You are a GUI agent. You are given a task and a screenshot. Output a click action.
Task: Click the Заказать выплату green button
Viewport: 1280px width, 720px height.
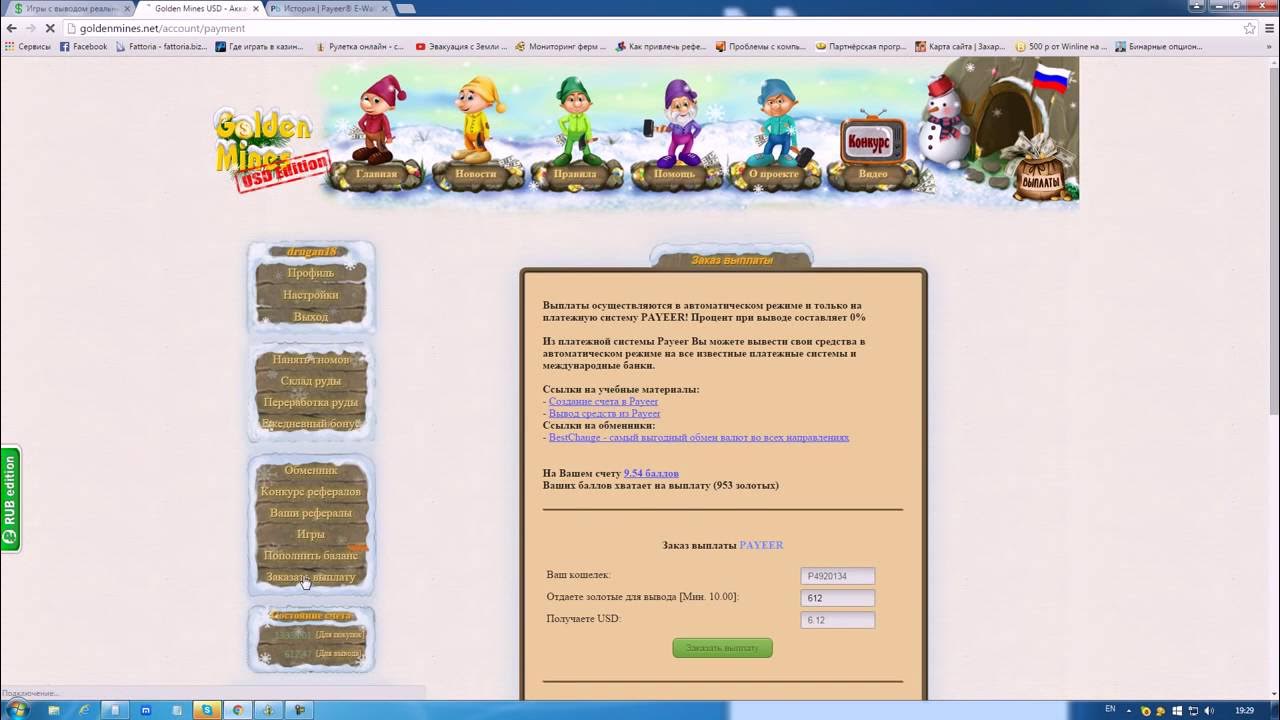pos(722,648)
